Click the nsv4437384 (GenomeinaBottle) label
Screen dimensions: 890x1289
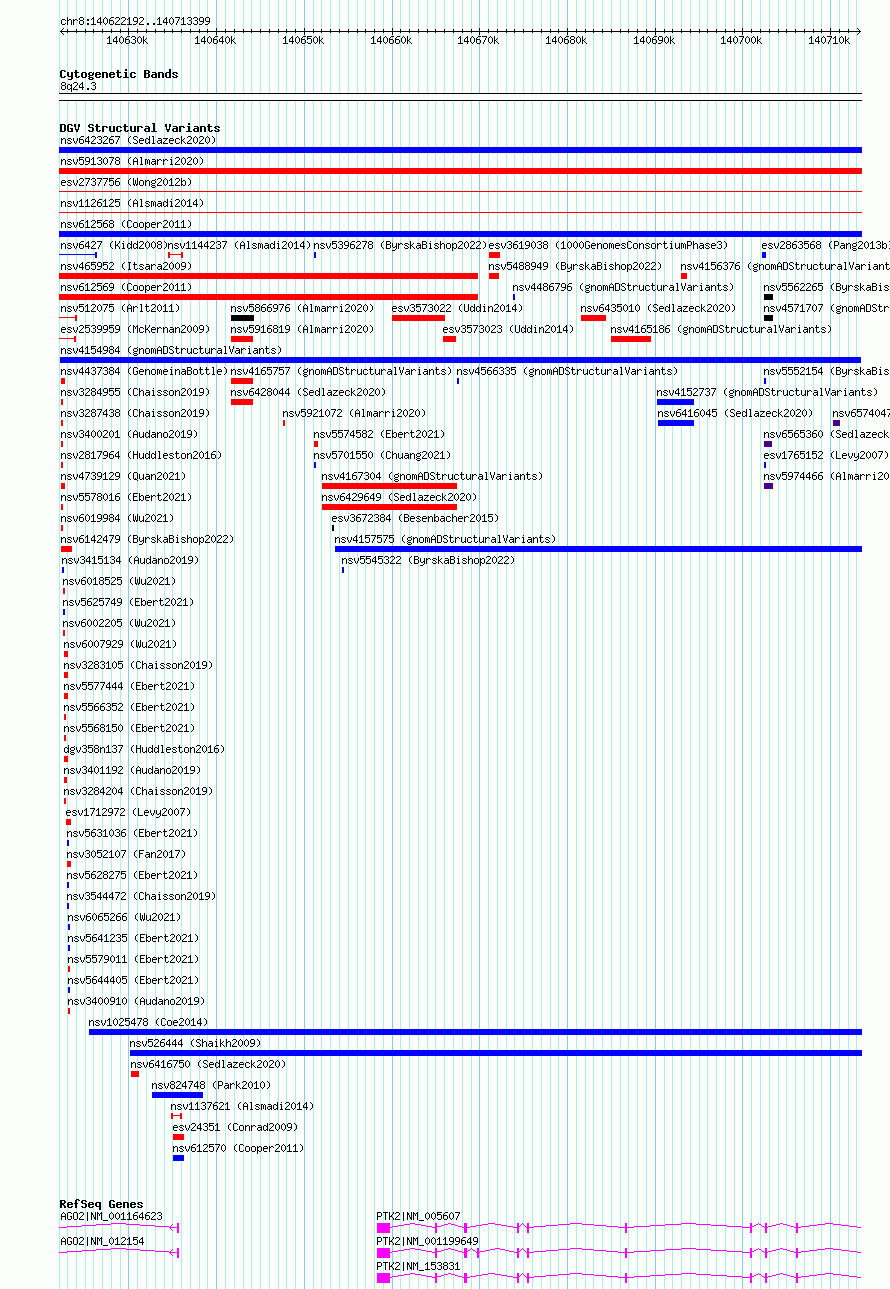pyautogui.click(x=144, y=371)
